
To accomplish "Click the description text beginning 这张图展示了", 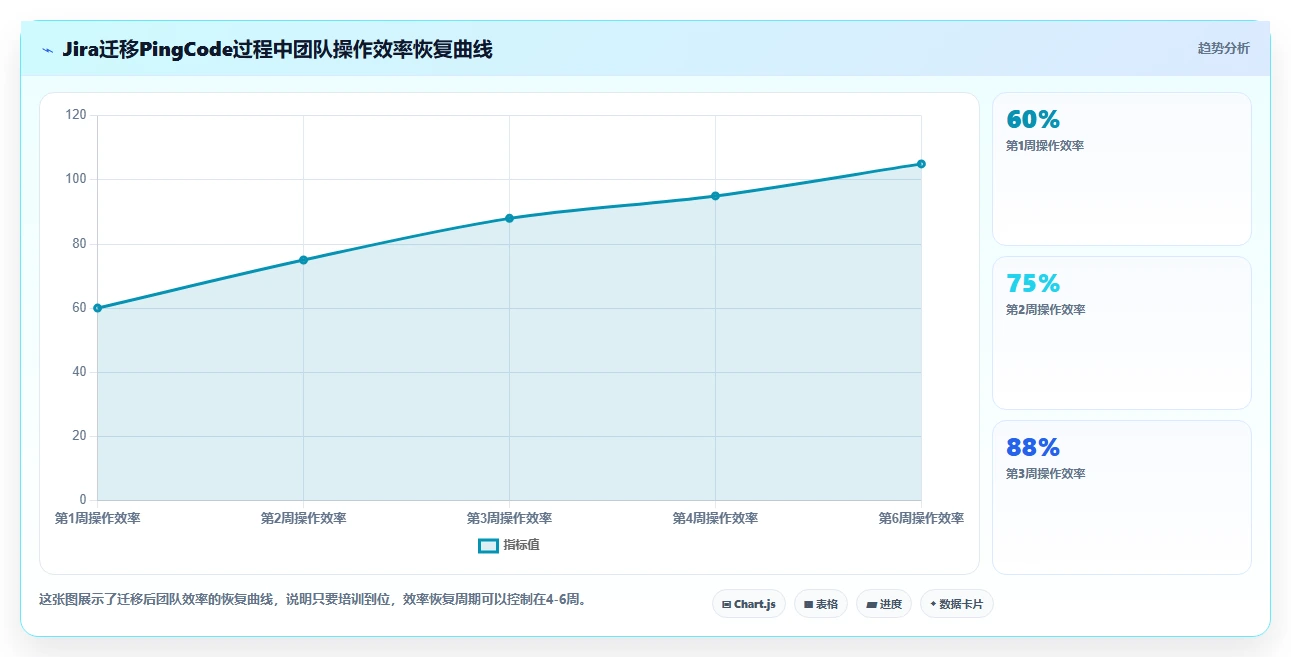I will (x=313, y=600).
